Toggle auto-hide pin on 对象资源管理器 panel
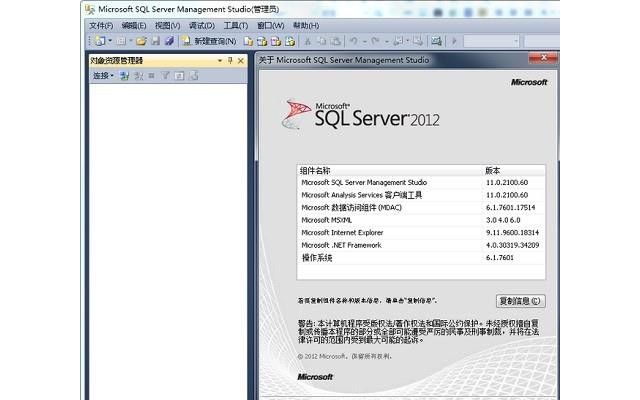 (x=230, y=61)
